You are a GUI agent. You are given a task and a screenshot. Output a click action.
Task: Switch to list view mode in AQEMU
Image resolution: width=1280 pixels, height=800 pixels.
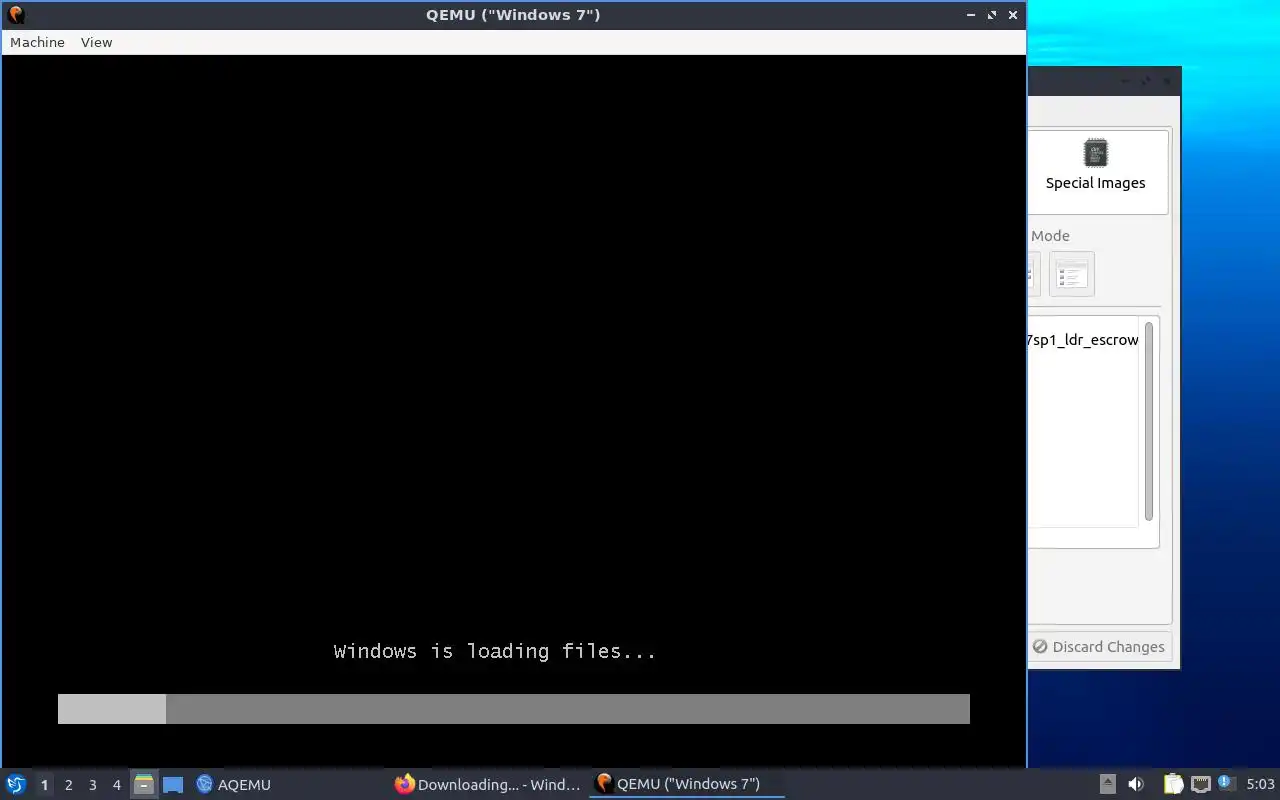click(1071, 274)
